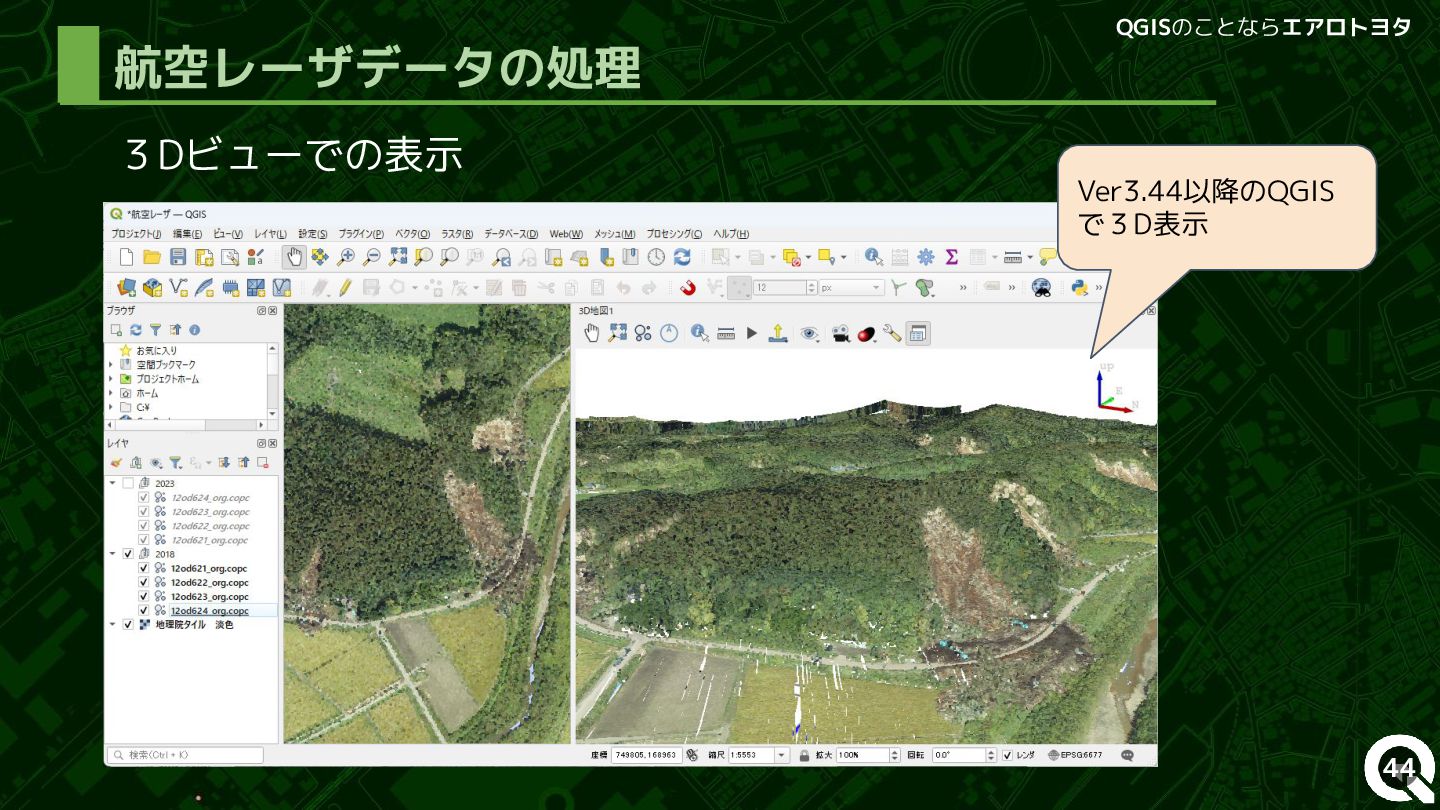Open the messages log icon in status bar
1440x810 pixels.
pyautogui.click(x=1128, y=755)
